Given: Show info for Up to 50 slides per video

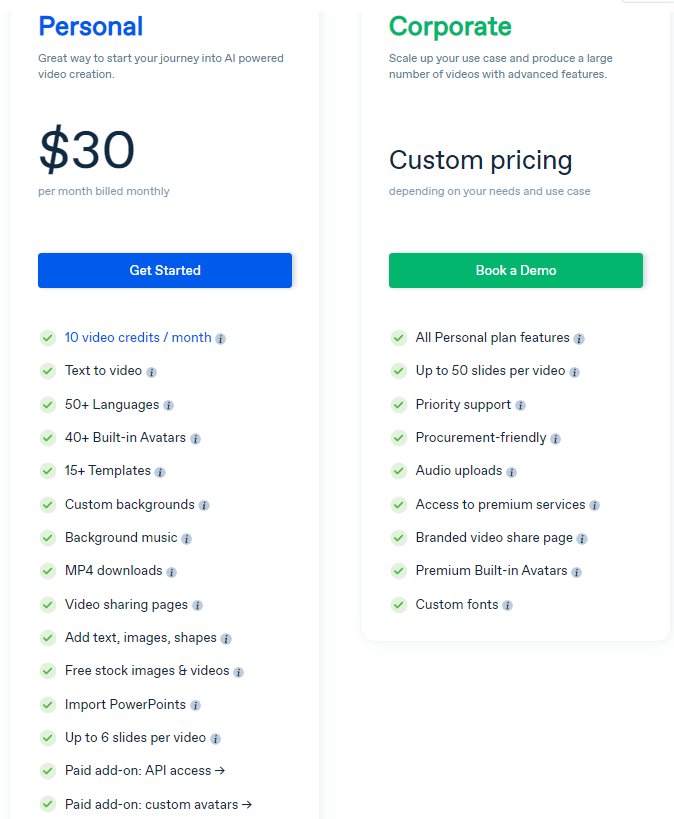Looking at the screenshot, I should 574,372.
